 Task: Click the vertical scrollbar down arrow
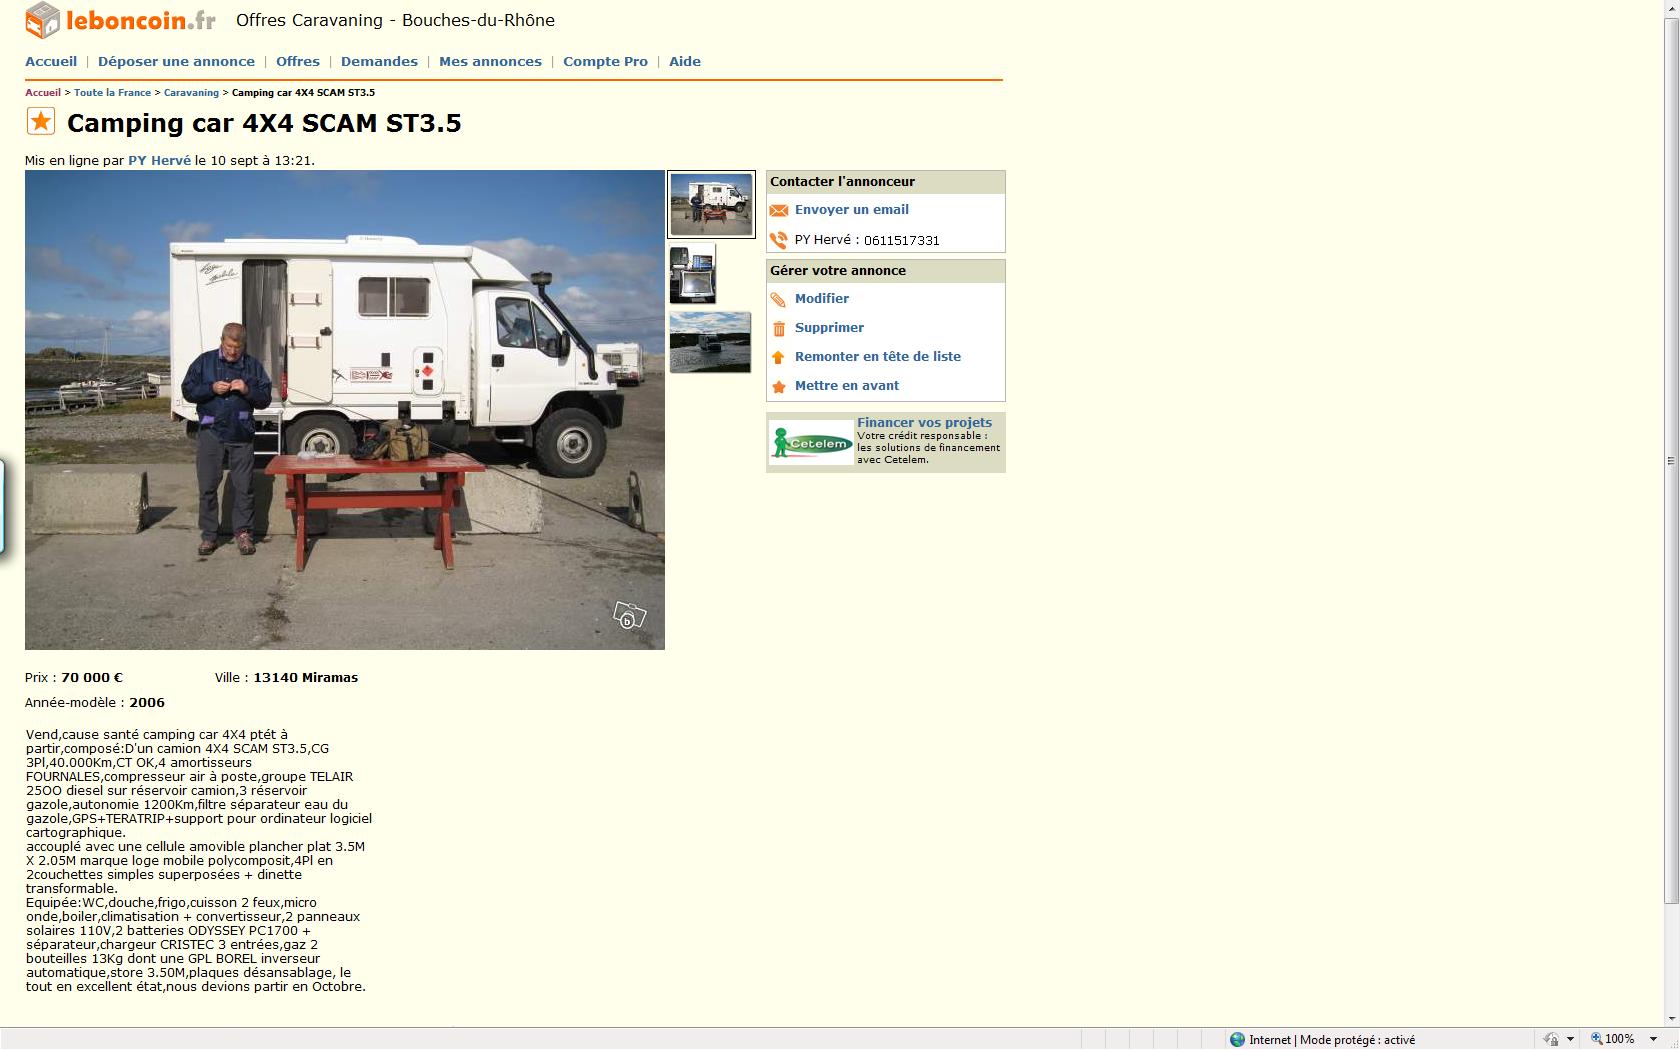[1671, 1018]
